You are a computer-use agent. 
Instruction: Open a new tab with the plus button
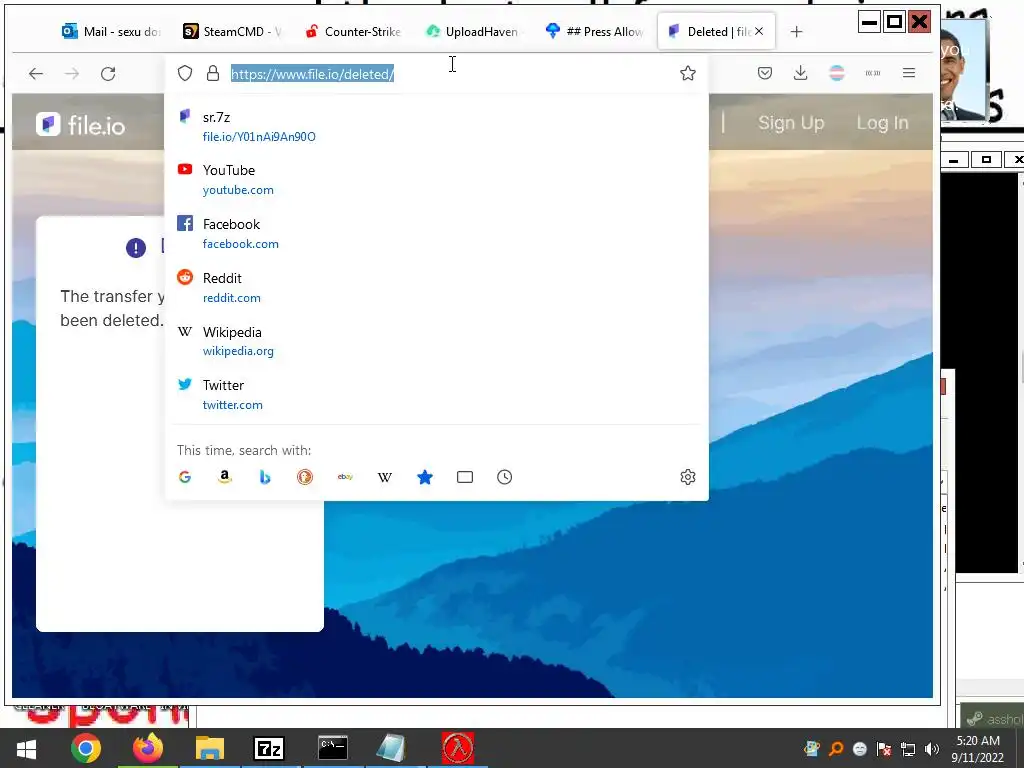point(796,31)
